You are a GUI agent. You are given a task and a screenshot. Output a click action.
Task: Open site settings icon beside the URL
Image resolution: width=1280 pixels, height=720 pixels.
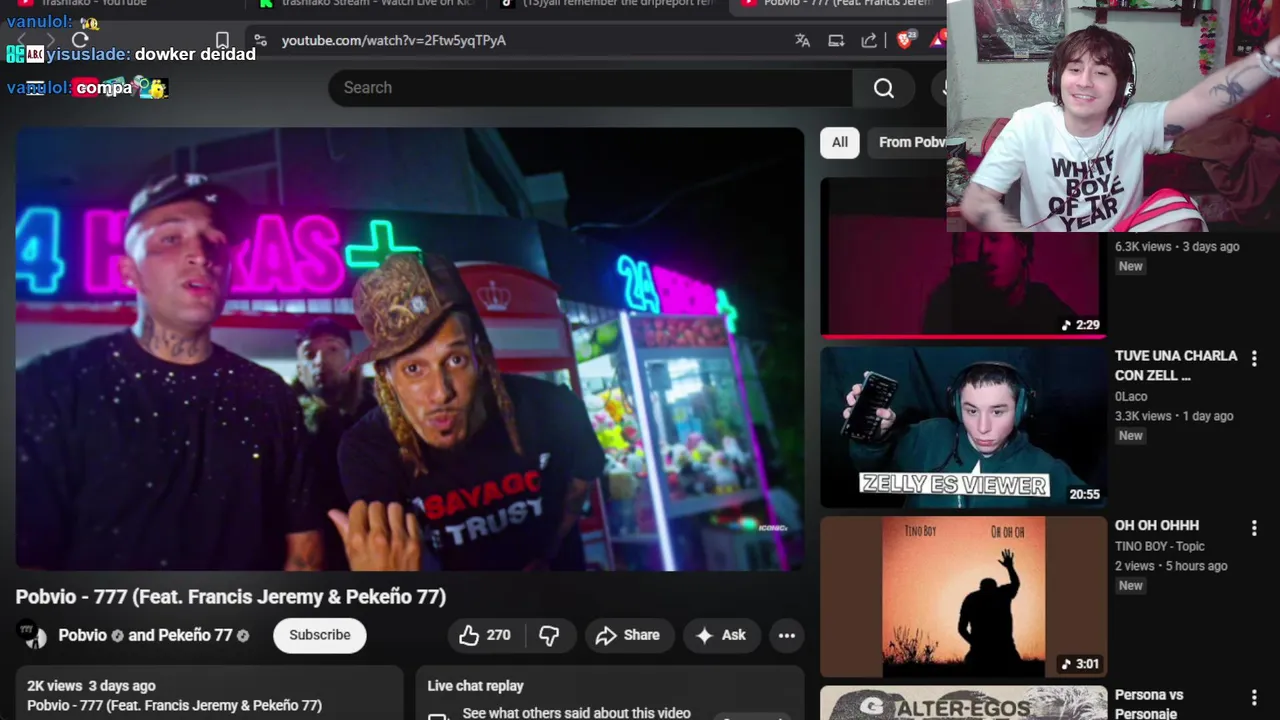click(x=260, y=40)
